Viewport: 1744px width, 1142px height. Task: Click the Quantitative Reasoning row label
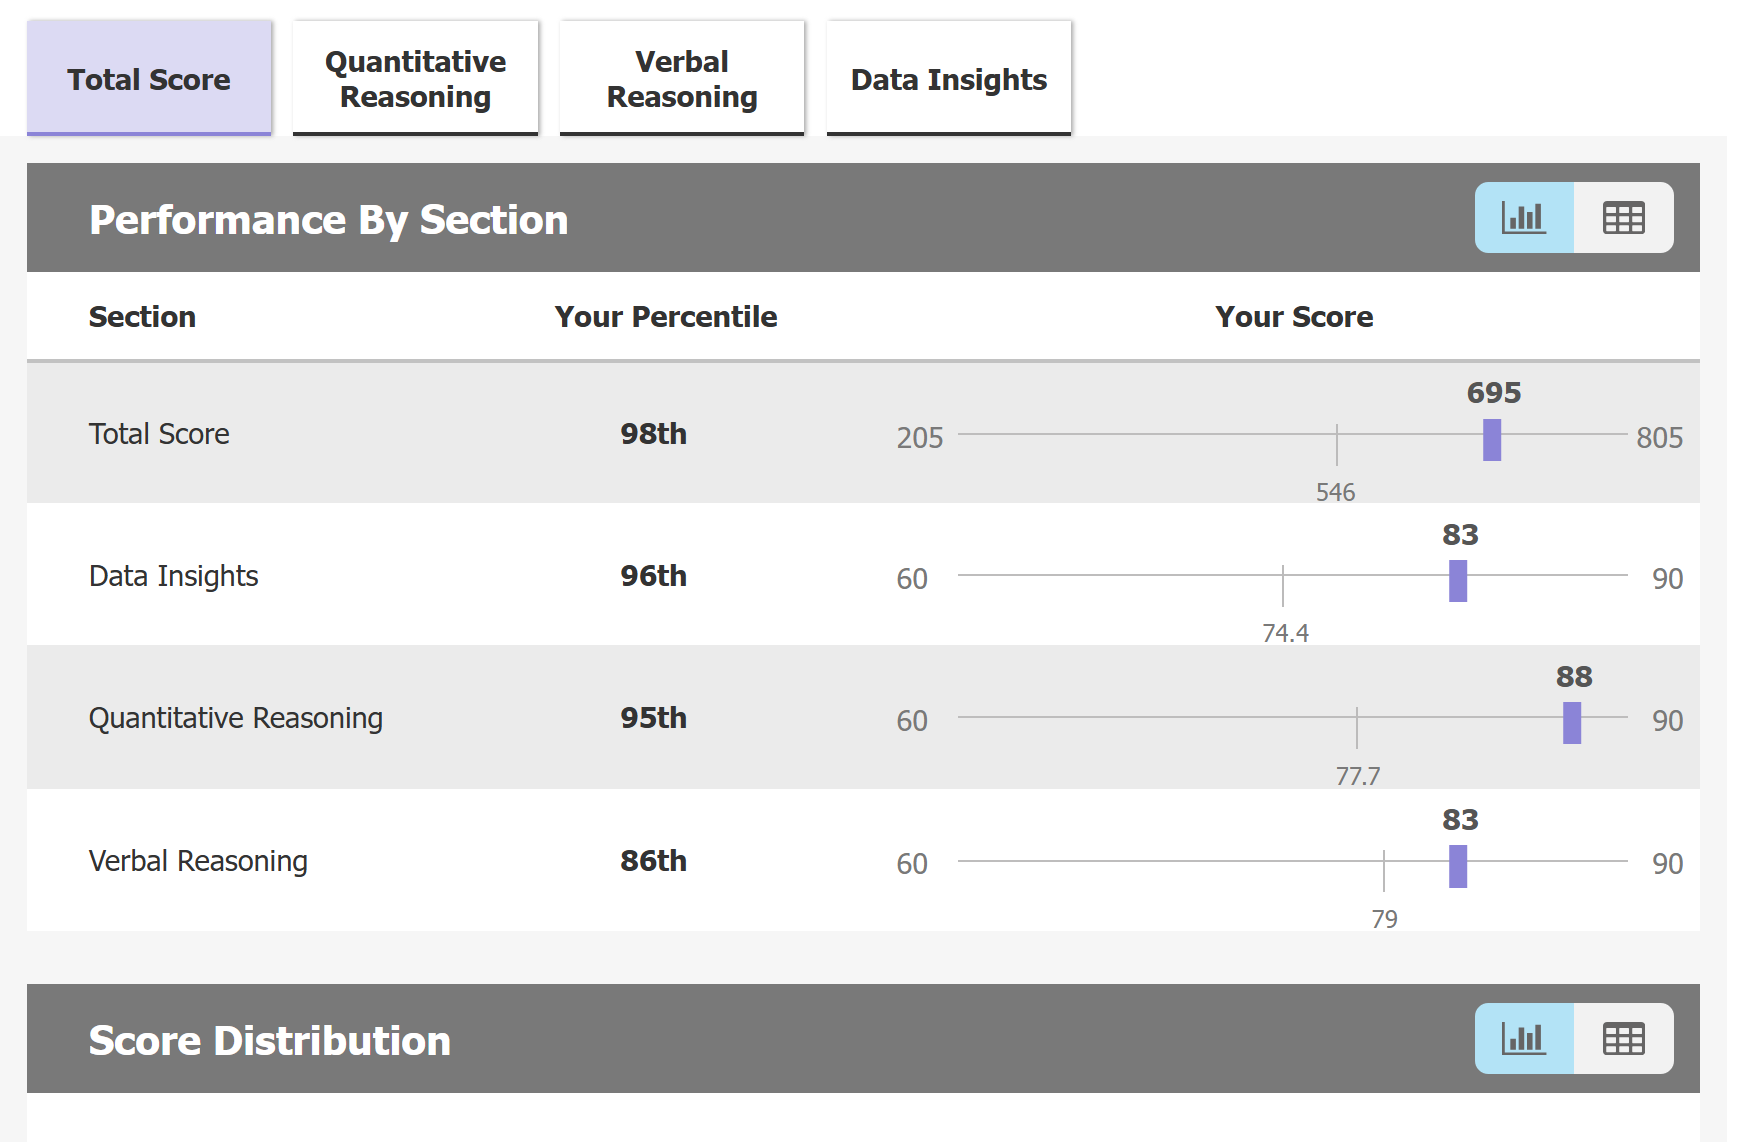coord(236,718)
